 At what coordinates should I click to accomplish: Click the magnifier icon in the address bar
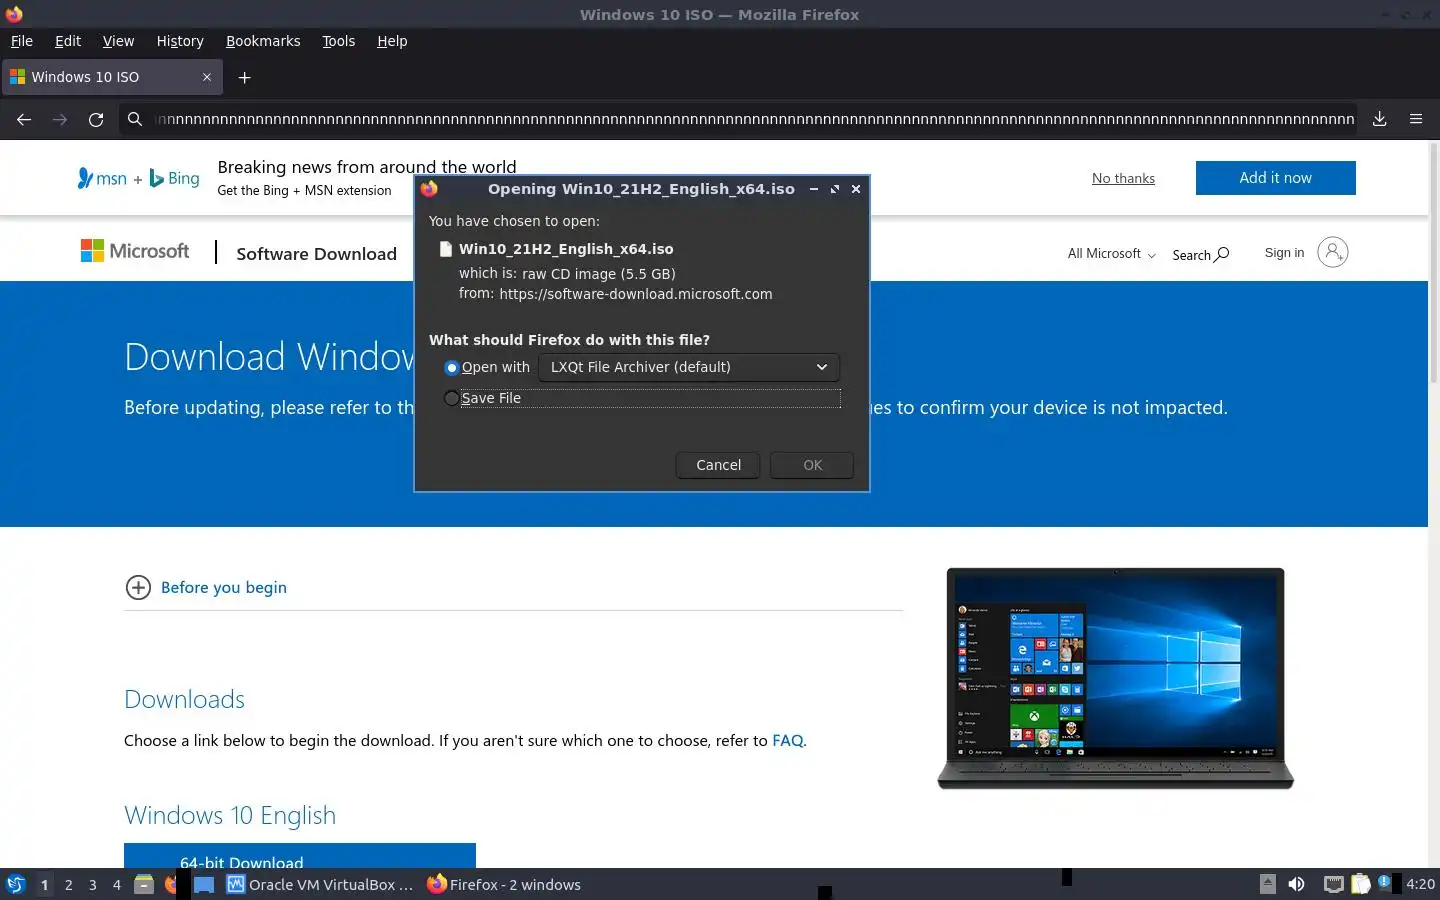click(134, 119)
